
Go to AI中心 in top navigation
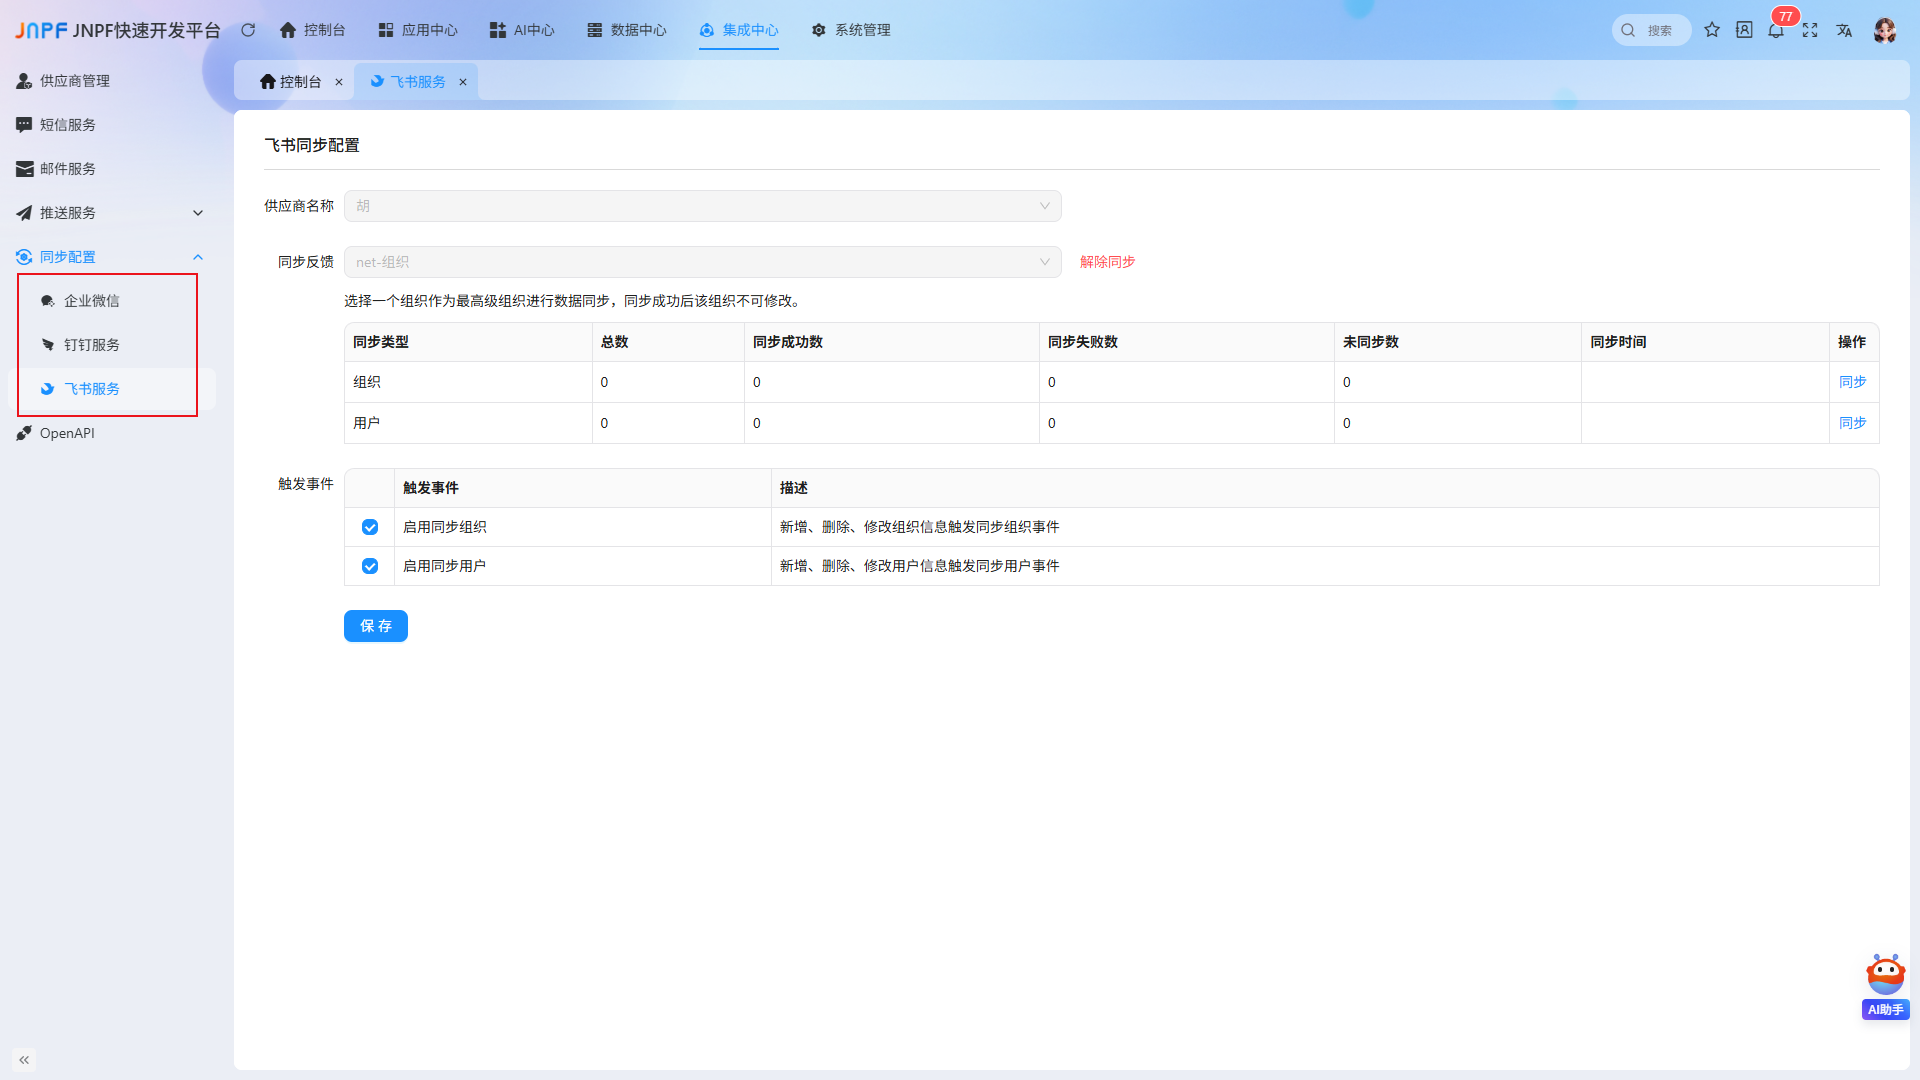[522, 30]
